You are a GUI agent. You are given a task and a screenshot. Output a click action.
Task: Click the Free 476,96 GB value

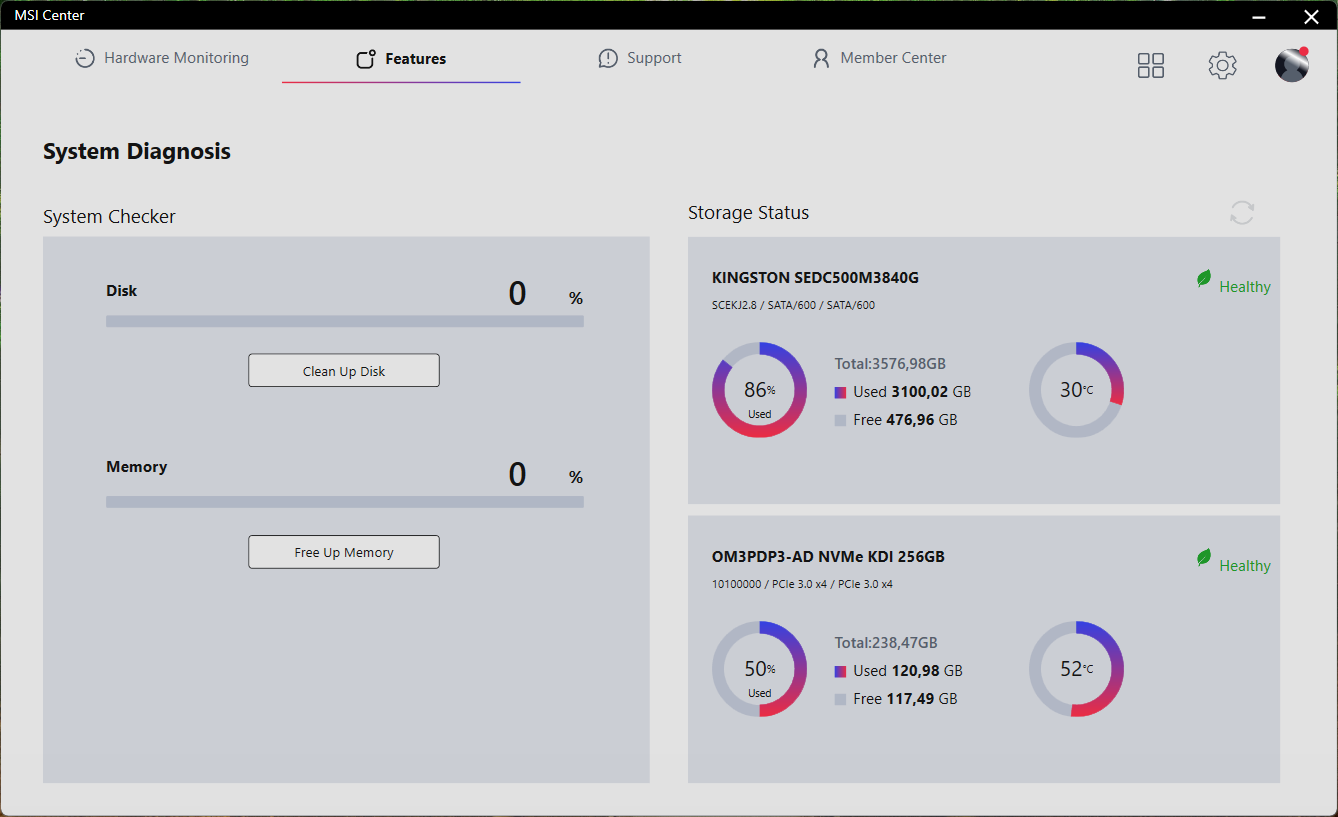[905, 420]
